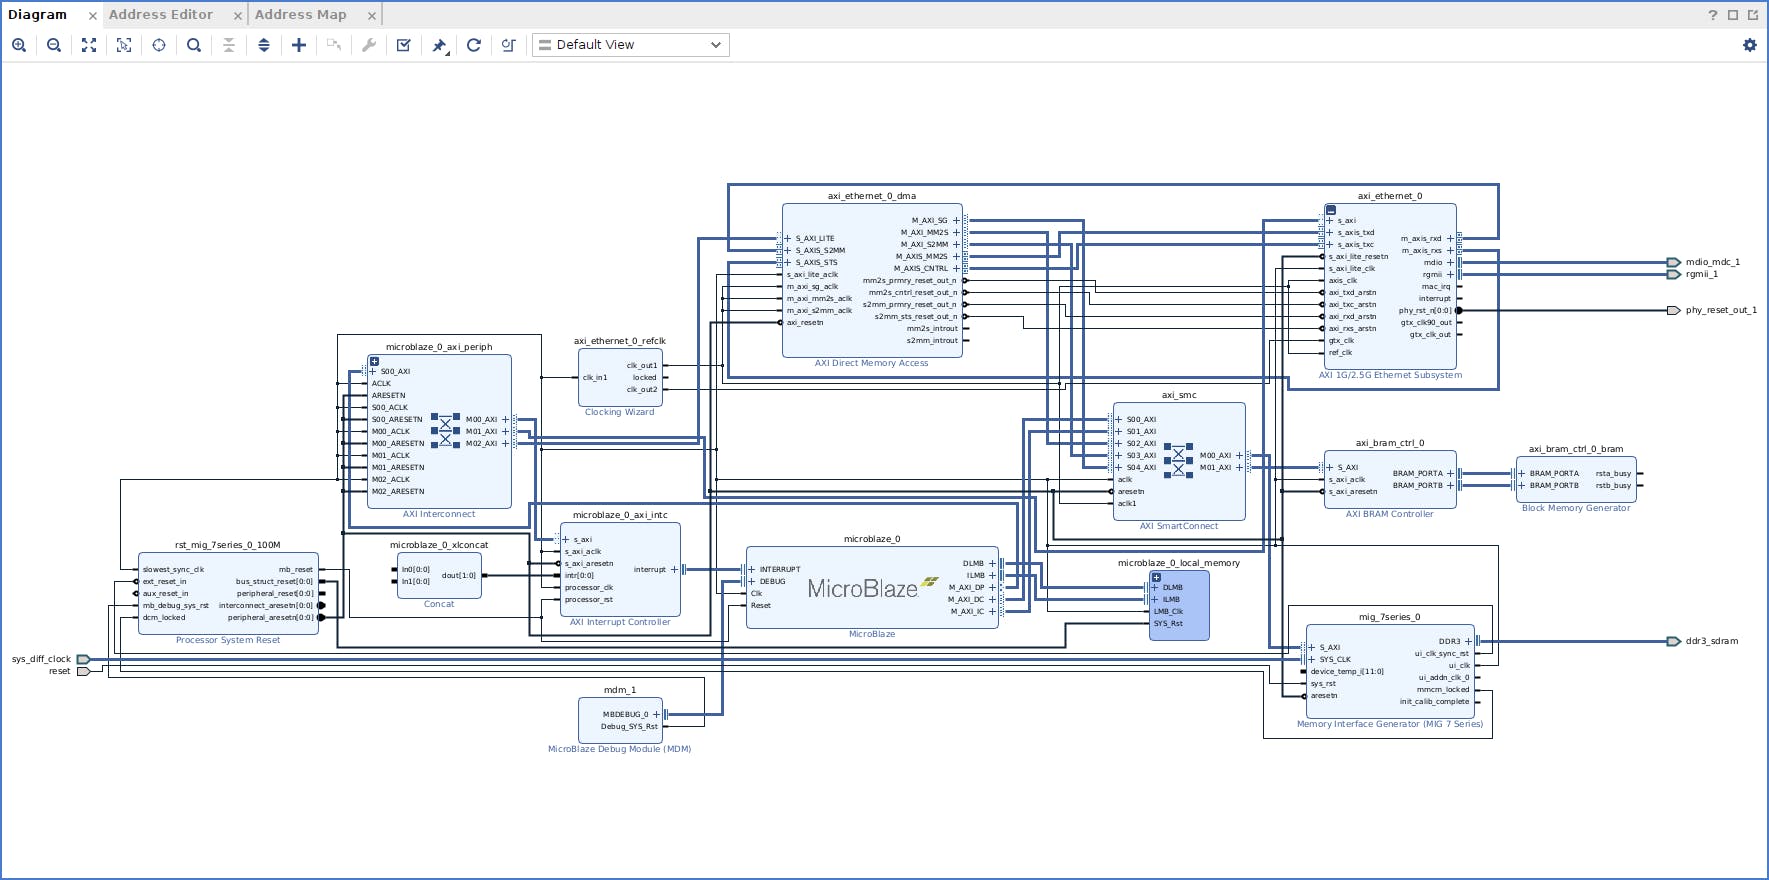Click the AXI Interconnect label
Image resolution: width=1769 pixels, height=880 pixels.
439,514
